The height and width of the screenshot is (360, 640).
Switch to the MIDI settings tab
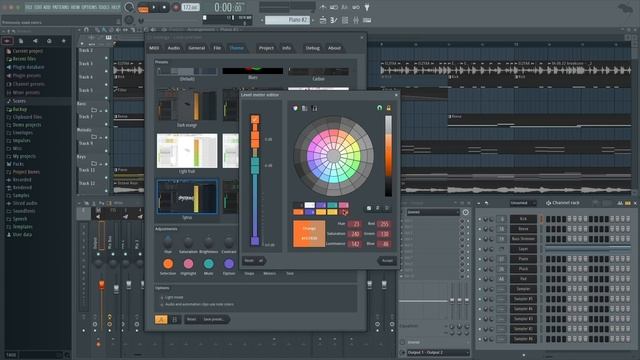point(154,48)
